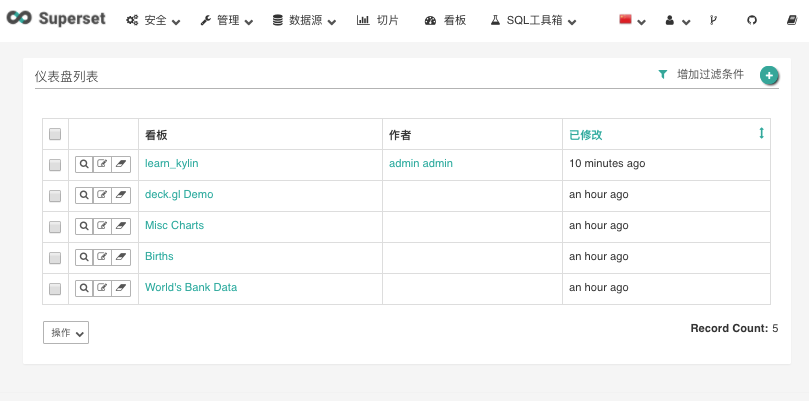Open the learn_kylin dashboard link

171,164
